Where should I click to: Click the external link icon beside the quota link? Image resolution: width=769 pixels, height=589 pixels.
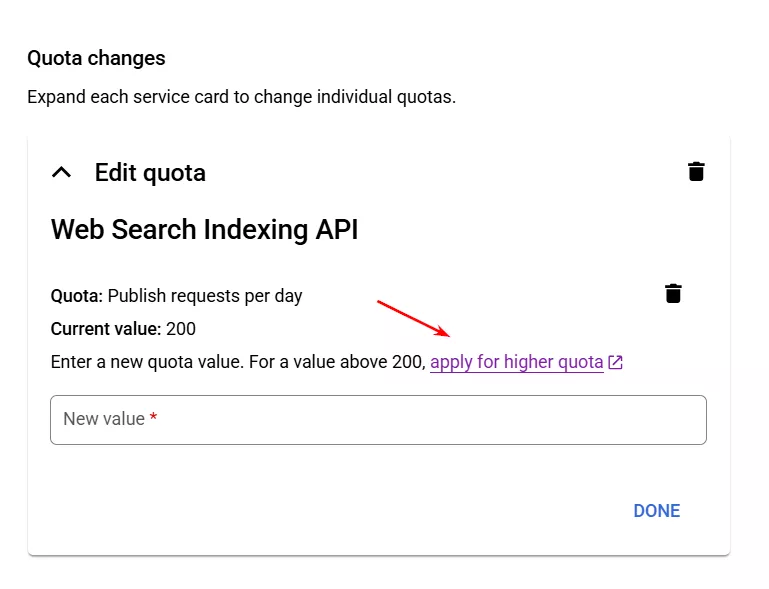(x=616, y=362)
